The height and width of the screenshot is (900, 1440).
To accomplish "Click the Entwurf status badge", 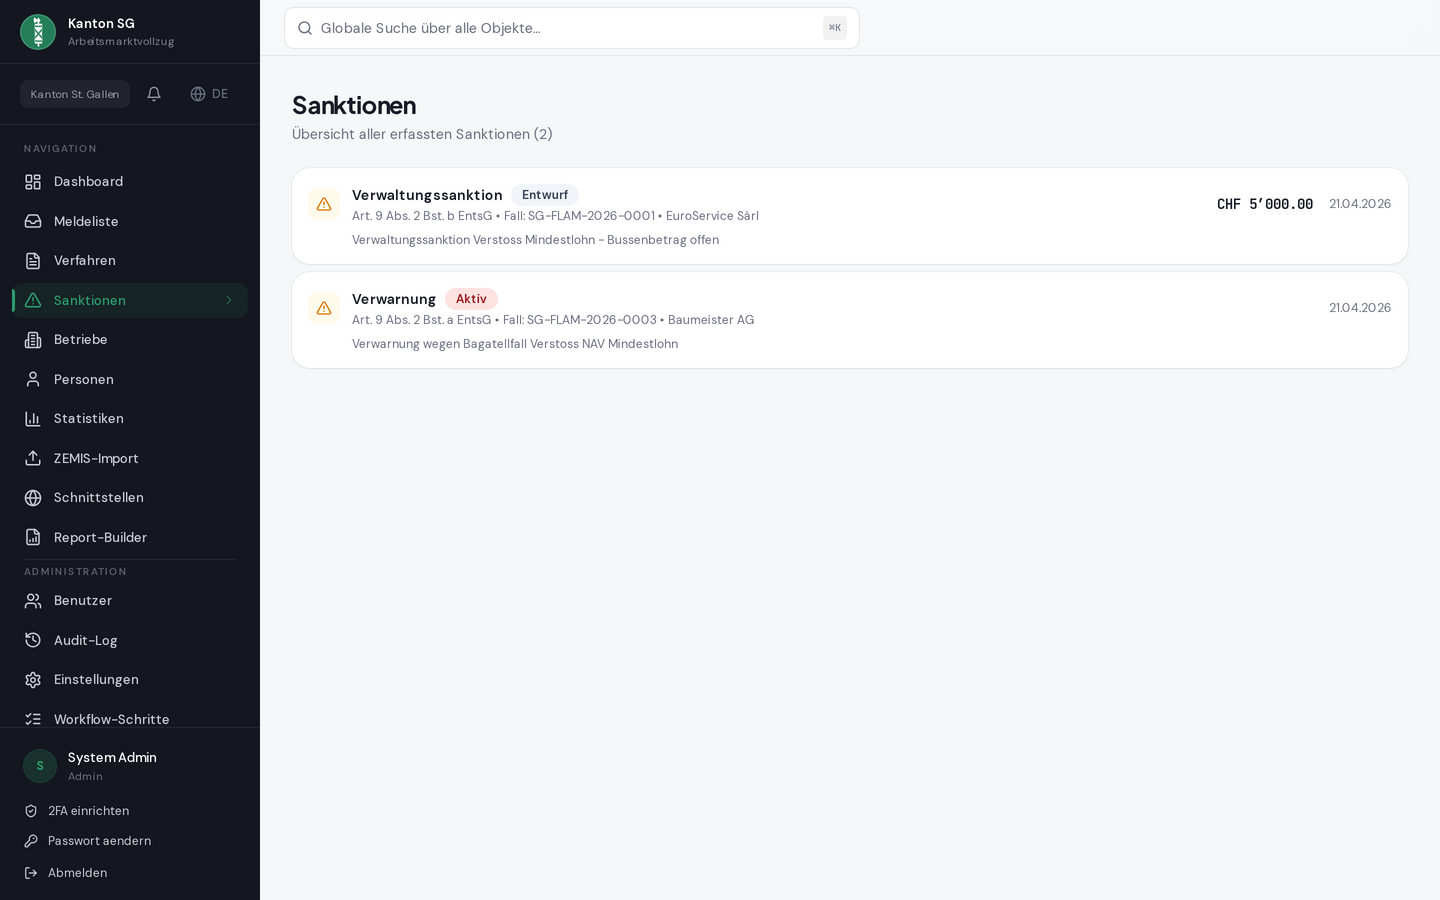I will coord(545,195).
